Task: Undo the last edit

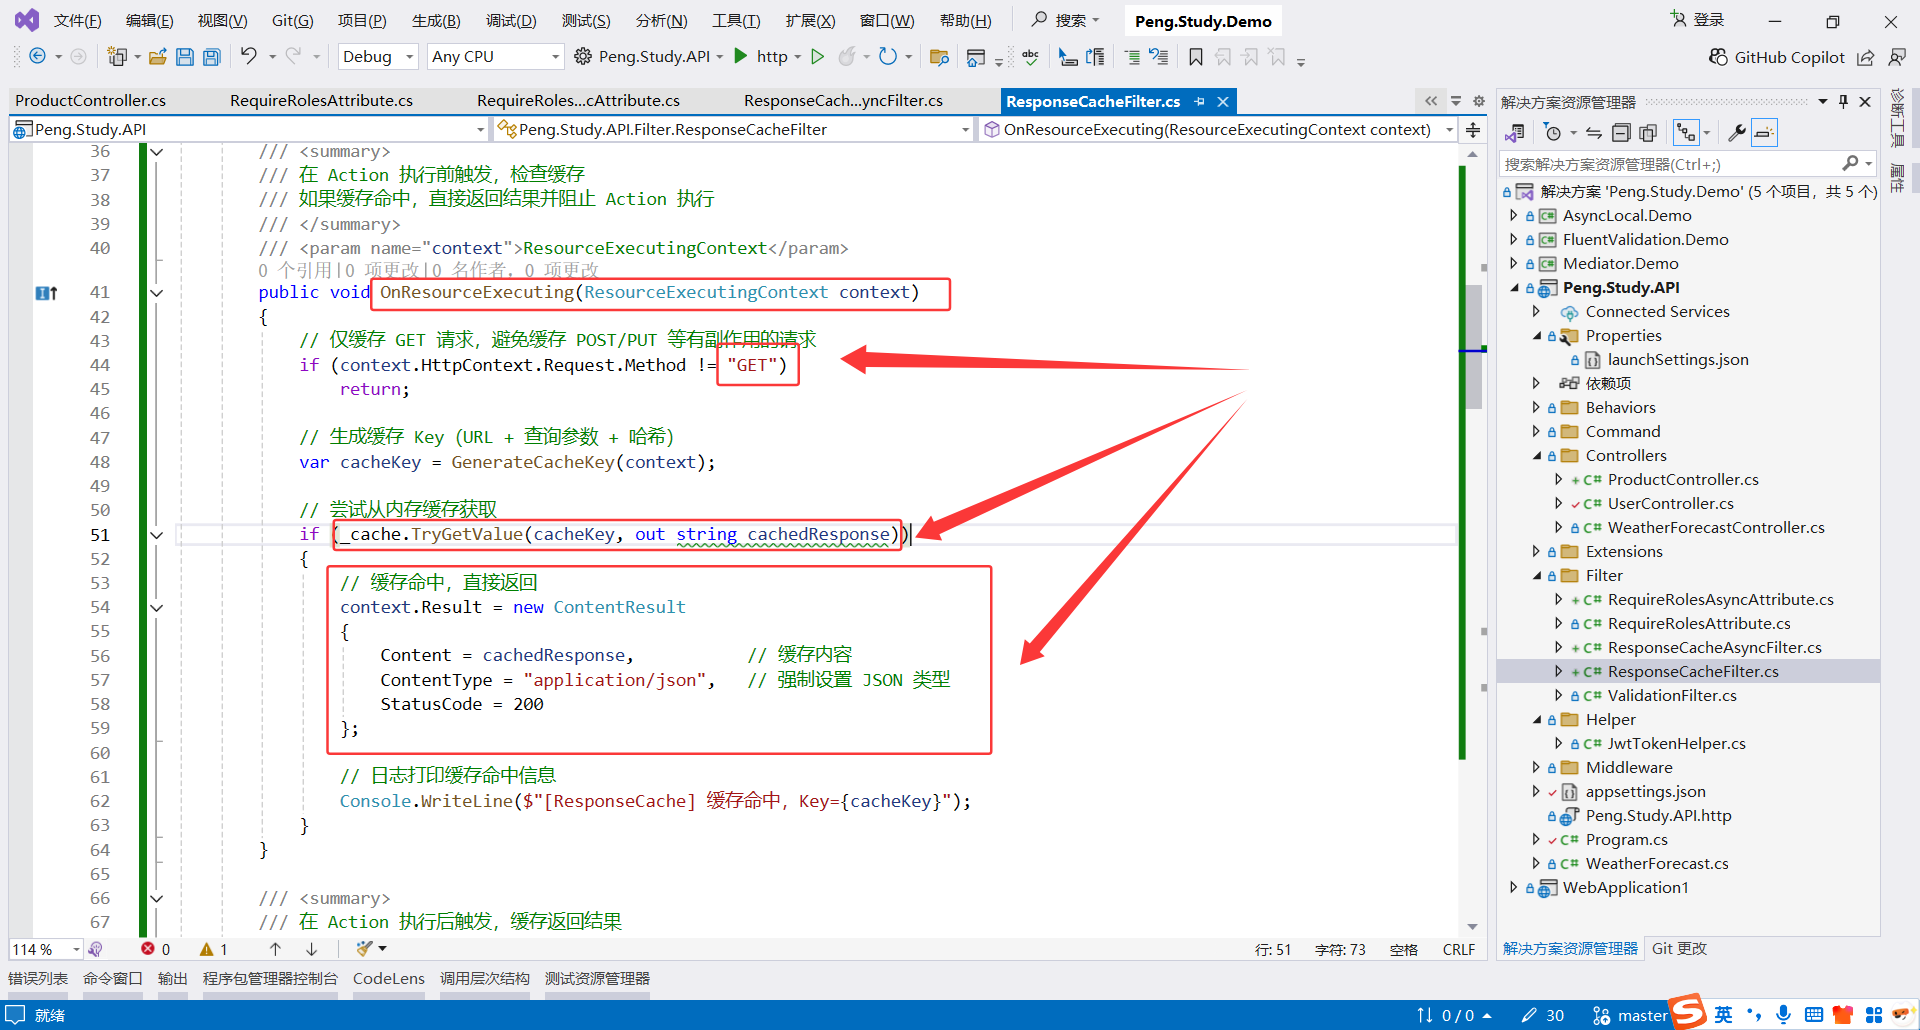Action: click(249, 56)
